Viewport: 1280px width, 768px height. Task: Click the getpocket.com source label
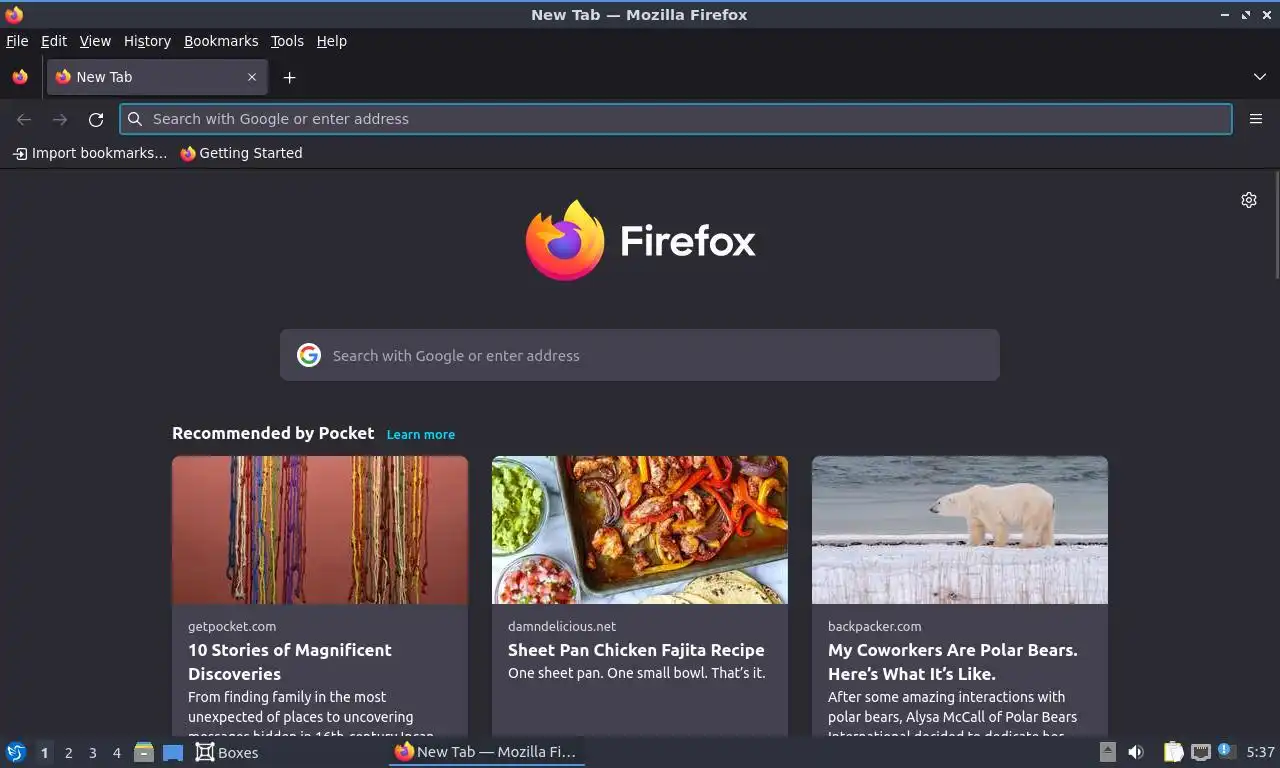click(232, 627)
